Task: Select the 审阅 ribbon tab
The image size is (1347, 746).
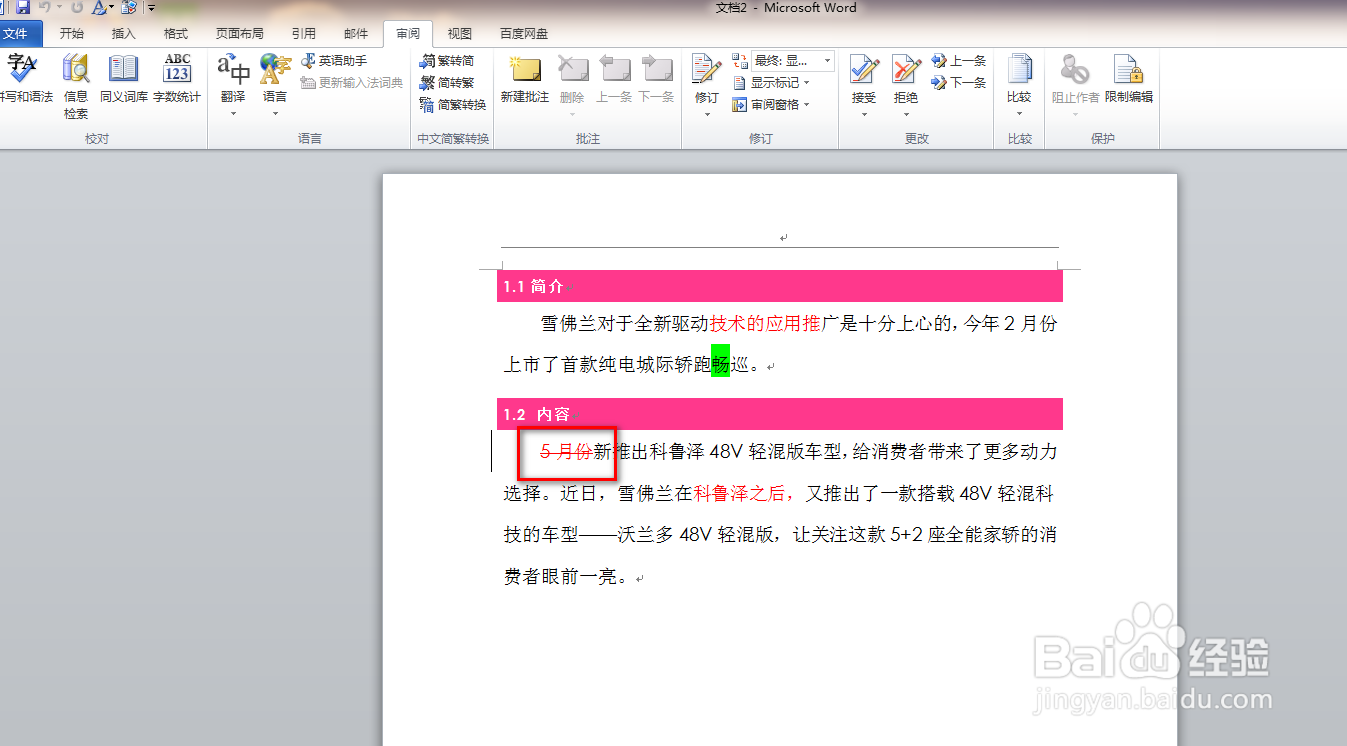Action: point(408,34)
